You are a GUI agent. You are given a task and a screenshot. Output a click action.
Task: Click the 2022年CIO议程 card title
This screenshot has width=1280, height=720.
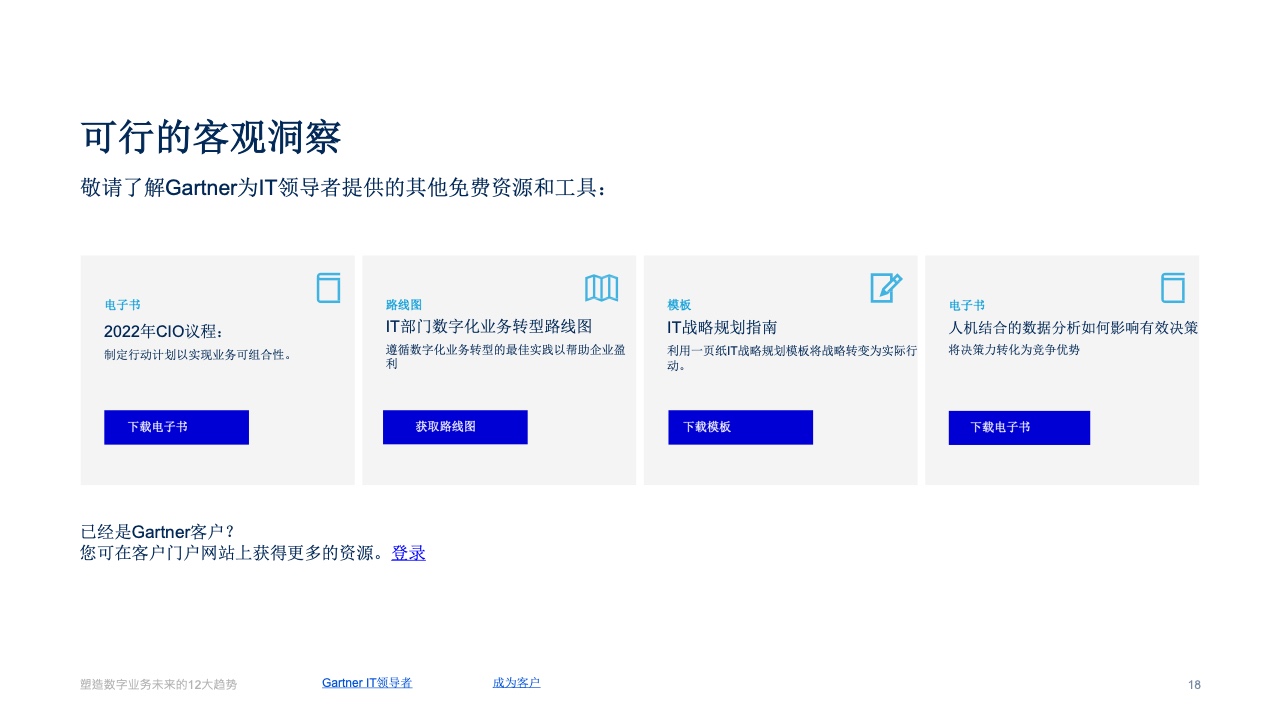pos(165,332)
